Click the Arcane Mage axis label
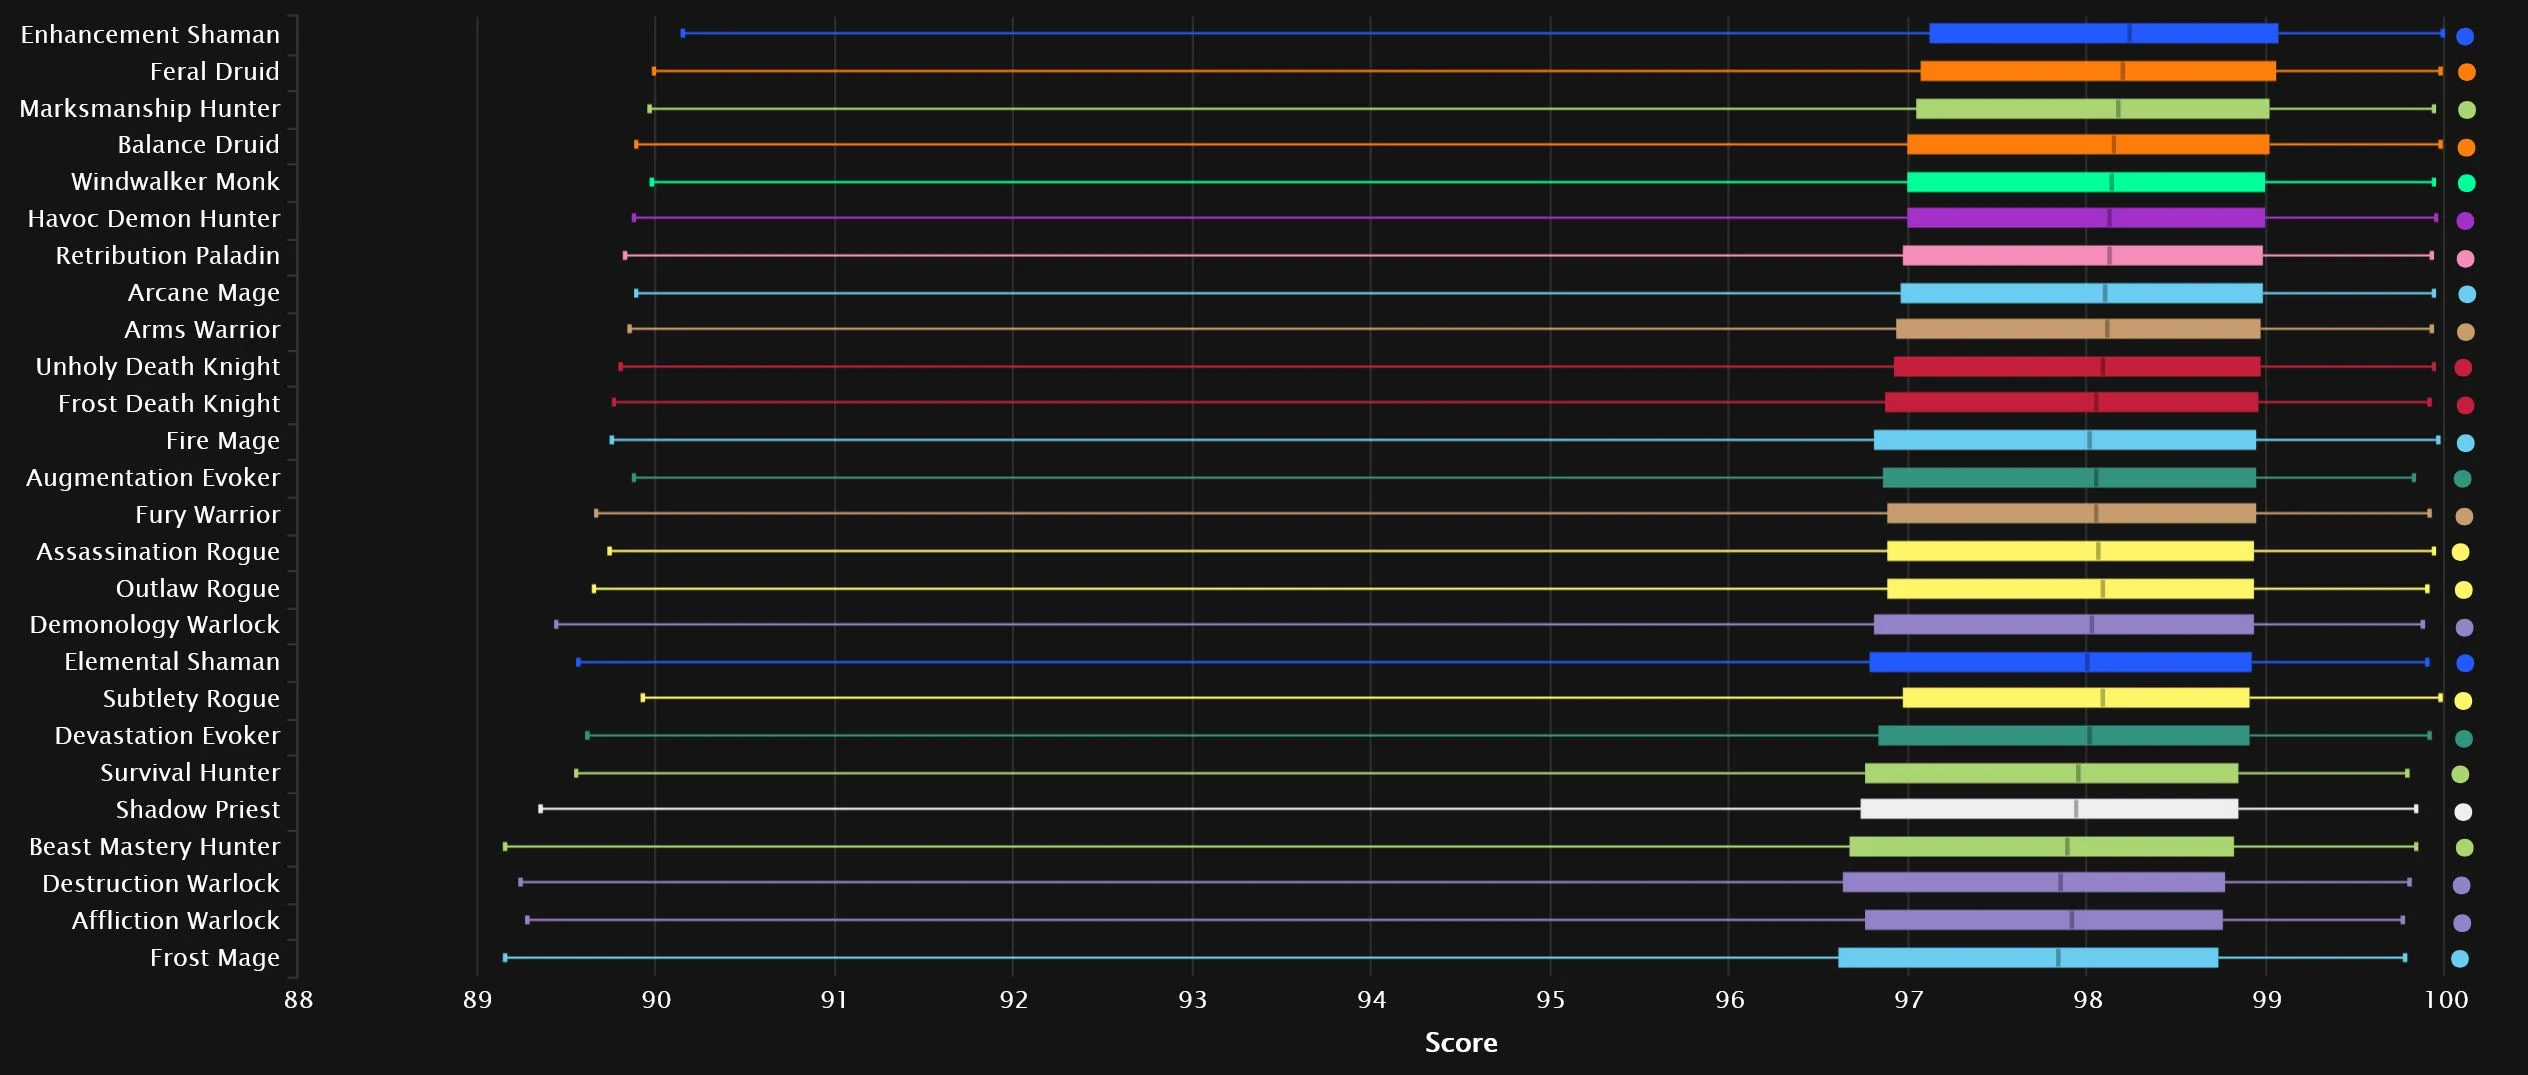This screenshot has width=2528, height=1075. click(x=204, y=293)
